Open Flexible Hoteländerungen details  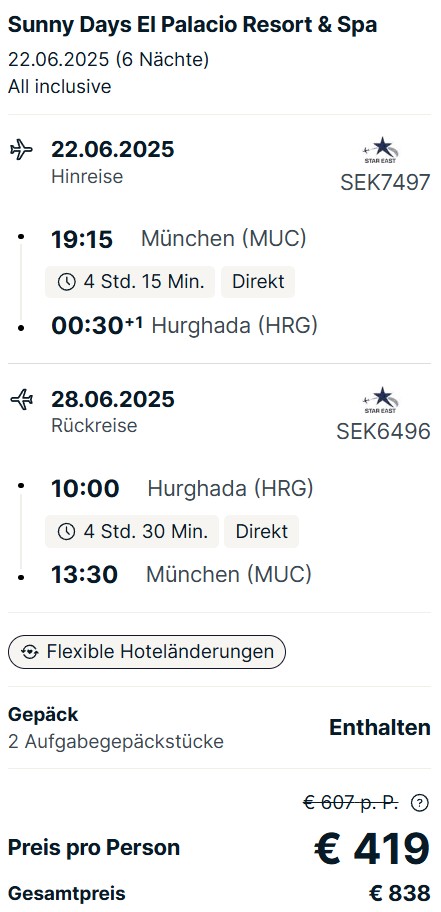[147, 652]
